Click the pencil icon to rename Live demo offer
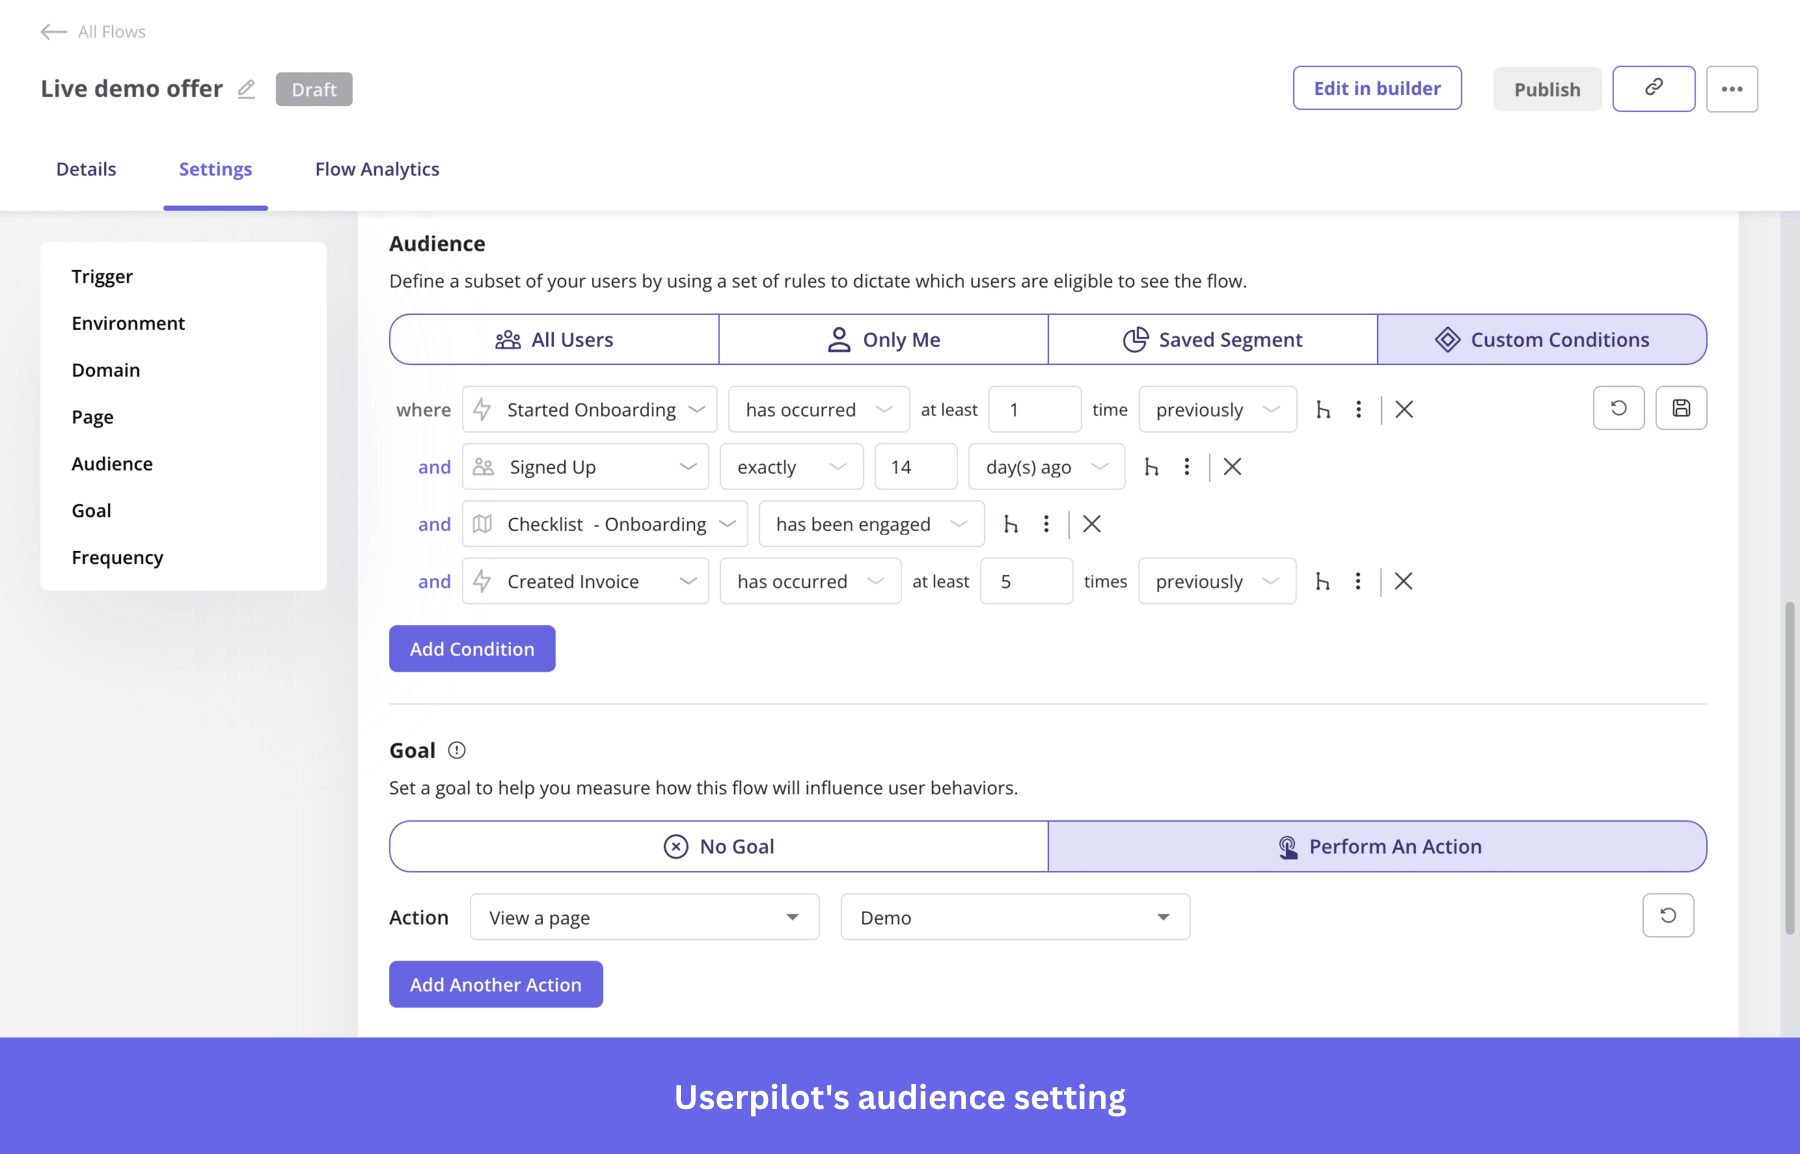This screenshot has width=1800, height=1154. (246, 89)
